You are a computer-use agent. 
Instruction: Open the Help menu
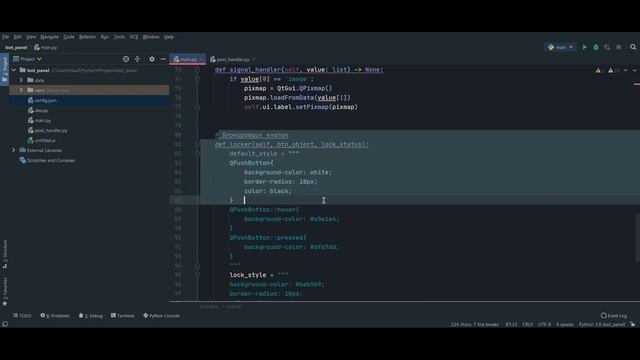(x=169, y=37)
